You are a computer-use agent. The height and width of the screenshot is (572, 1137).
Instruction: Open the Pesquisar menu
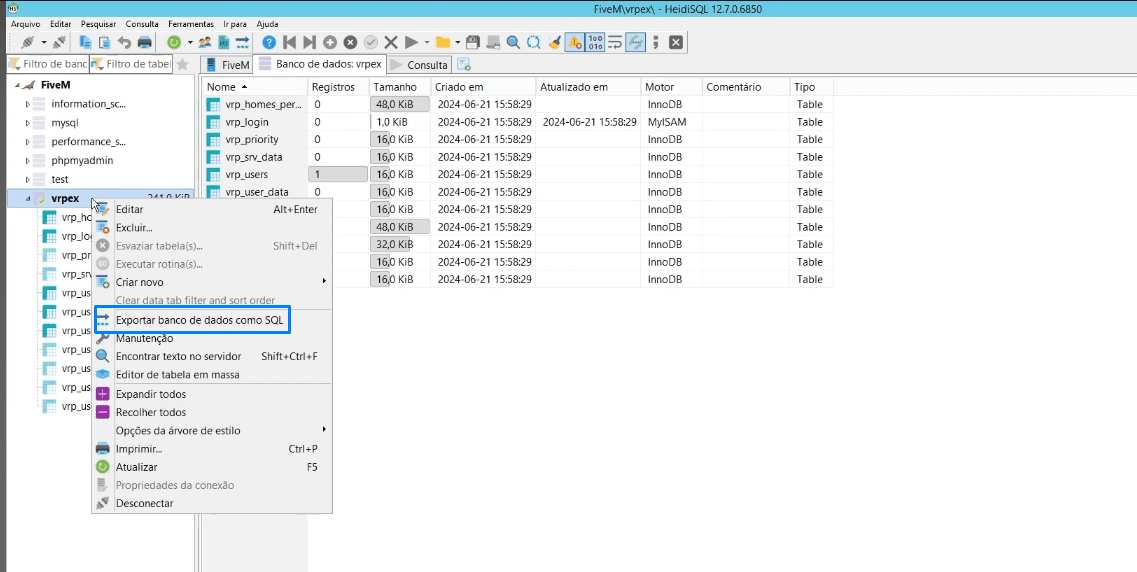tap(98, 24)
